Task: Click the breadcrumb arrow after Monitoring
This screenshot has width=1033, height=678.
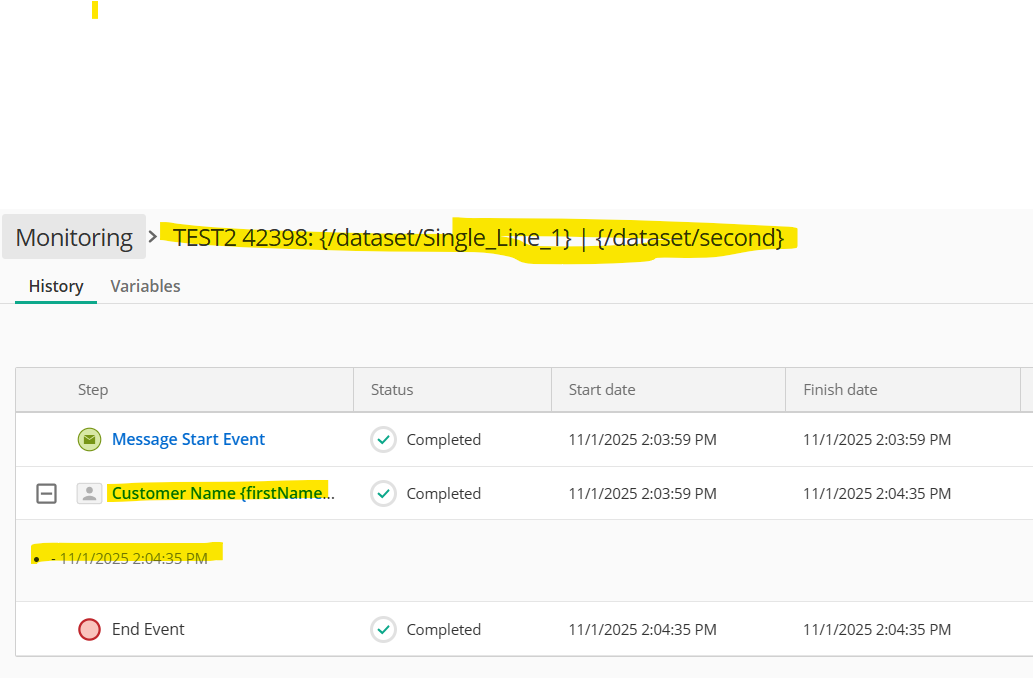Action: point(154,237)
